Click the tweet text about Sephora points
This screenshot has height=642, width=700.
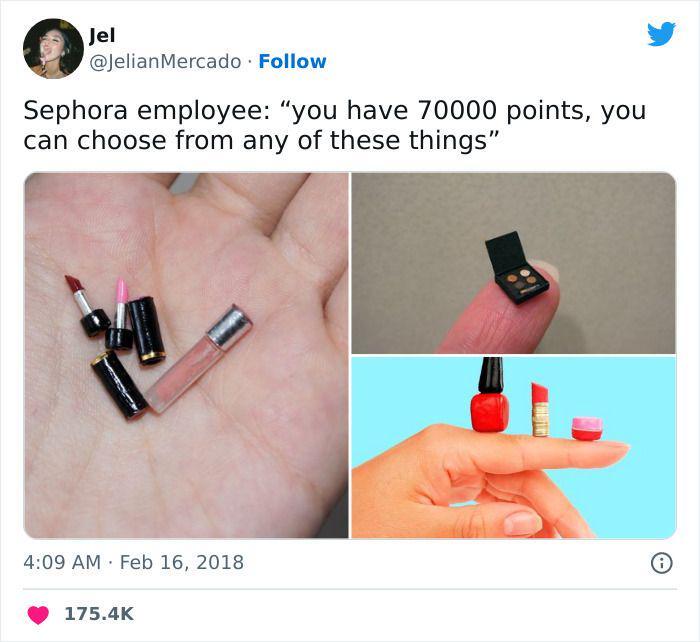point(335,125)
